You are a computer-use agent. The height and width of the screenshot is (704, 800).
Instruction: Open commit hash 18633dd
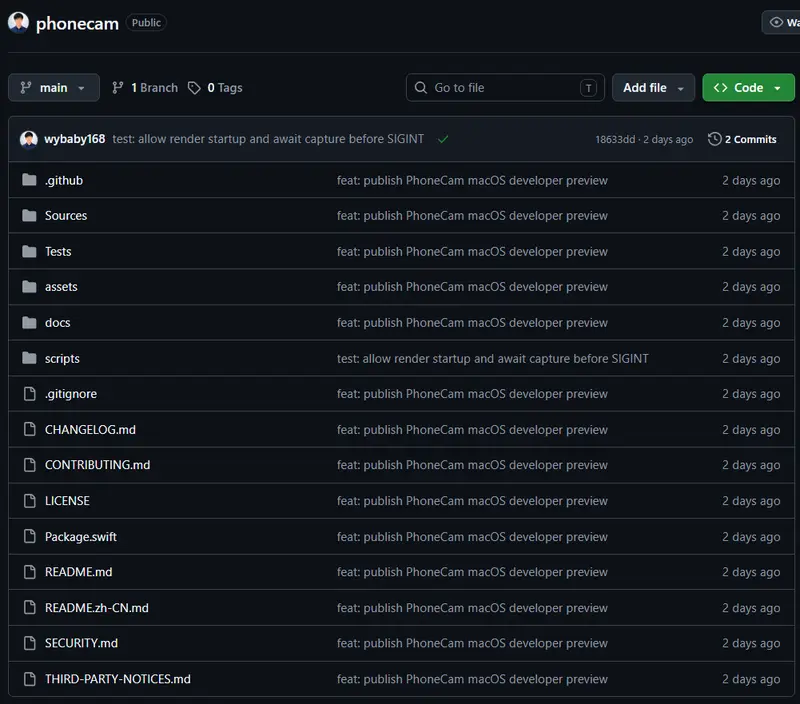coord(615,139)
